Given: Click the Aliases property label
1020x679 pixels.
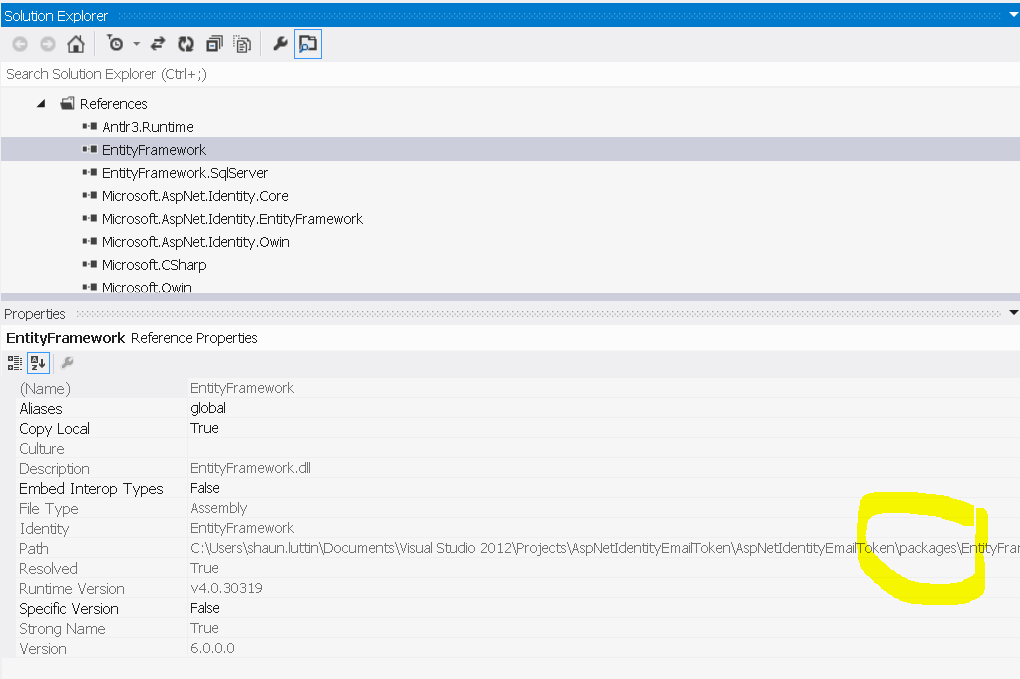Looking at the screenshot, I should point(41,408).
